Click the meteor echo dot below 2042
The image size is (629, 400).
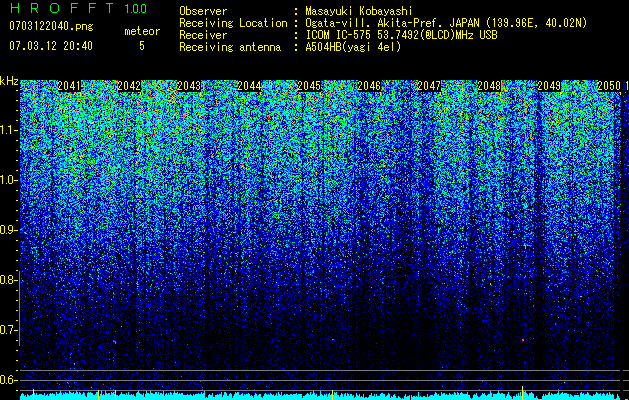click(x=114, y=342)
